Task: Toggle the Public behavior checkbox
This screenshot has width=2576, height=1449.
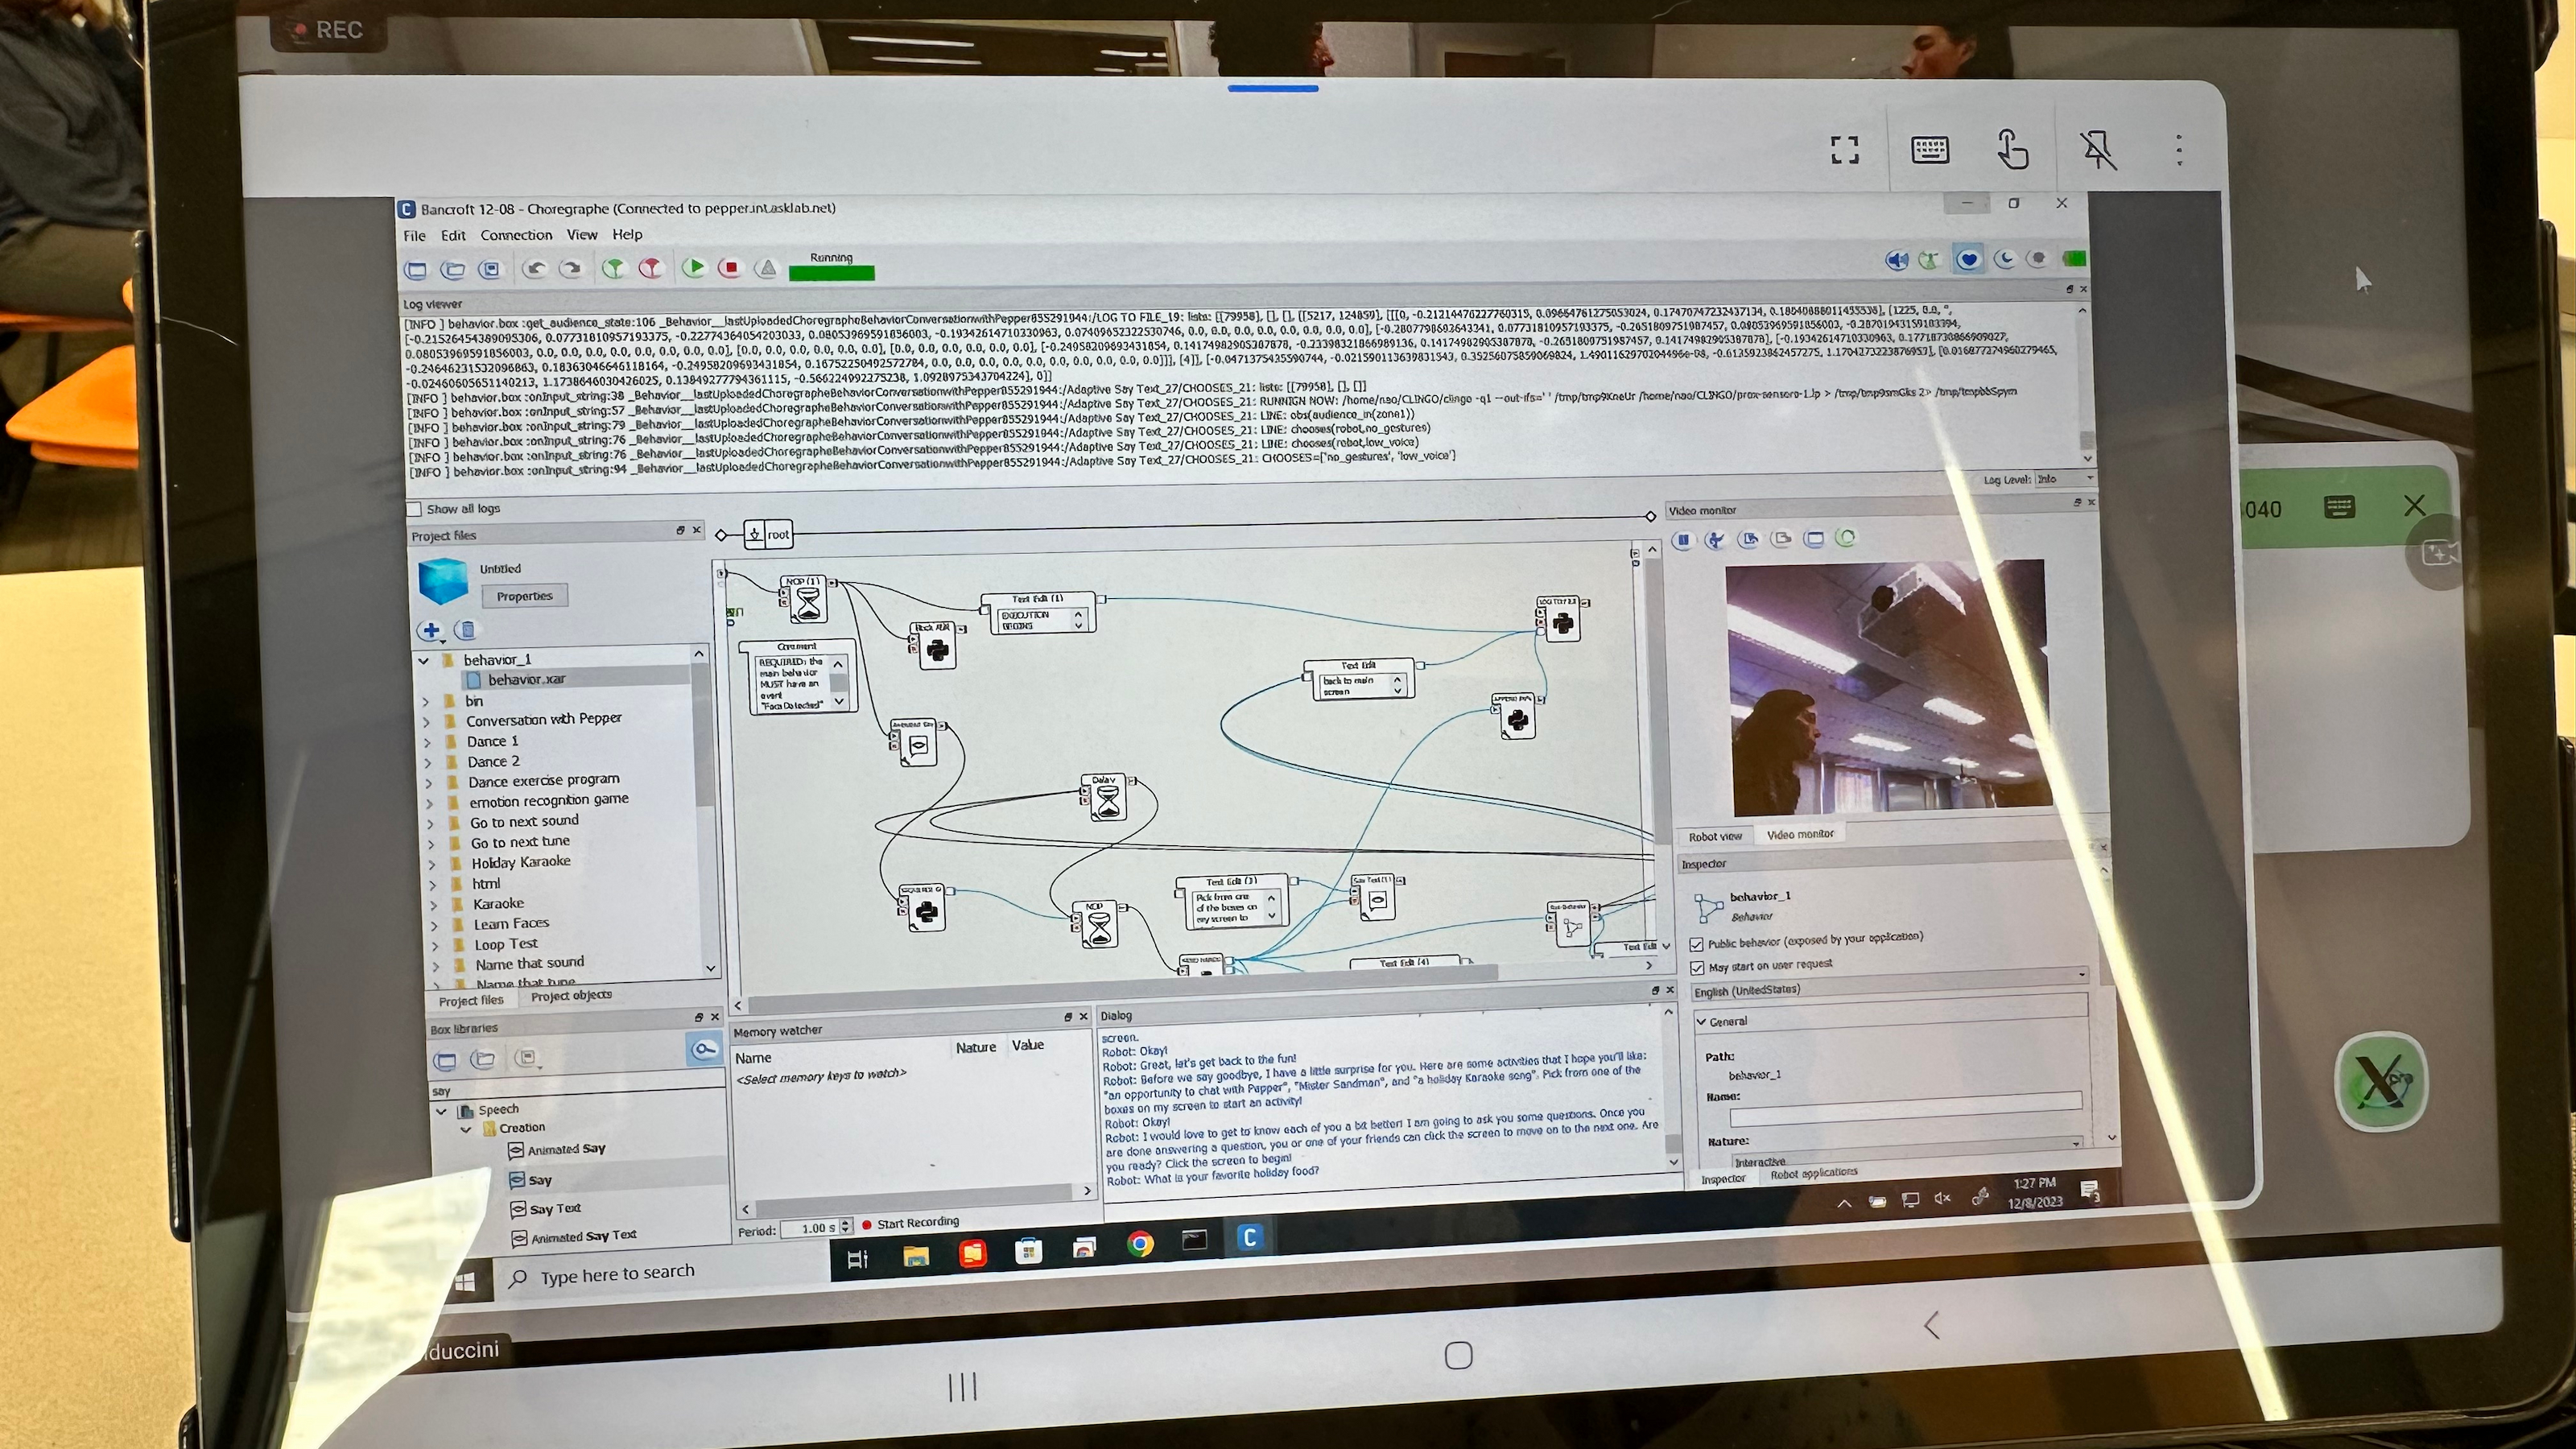Action: 1697,944
